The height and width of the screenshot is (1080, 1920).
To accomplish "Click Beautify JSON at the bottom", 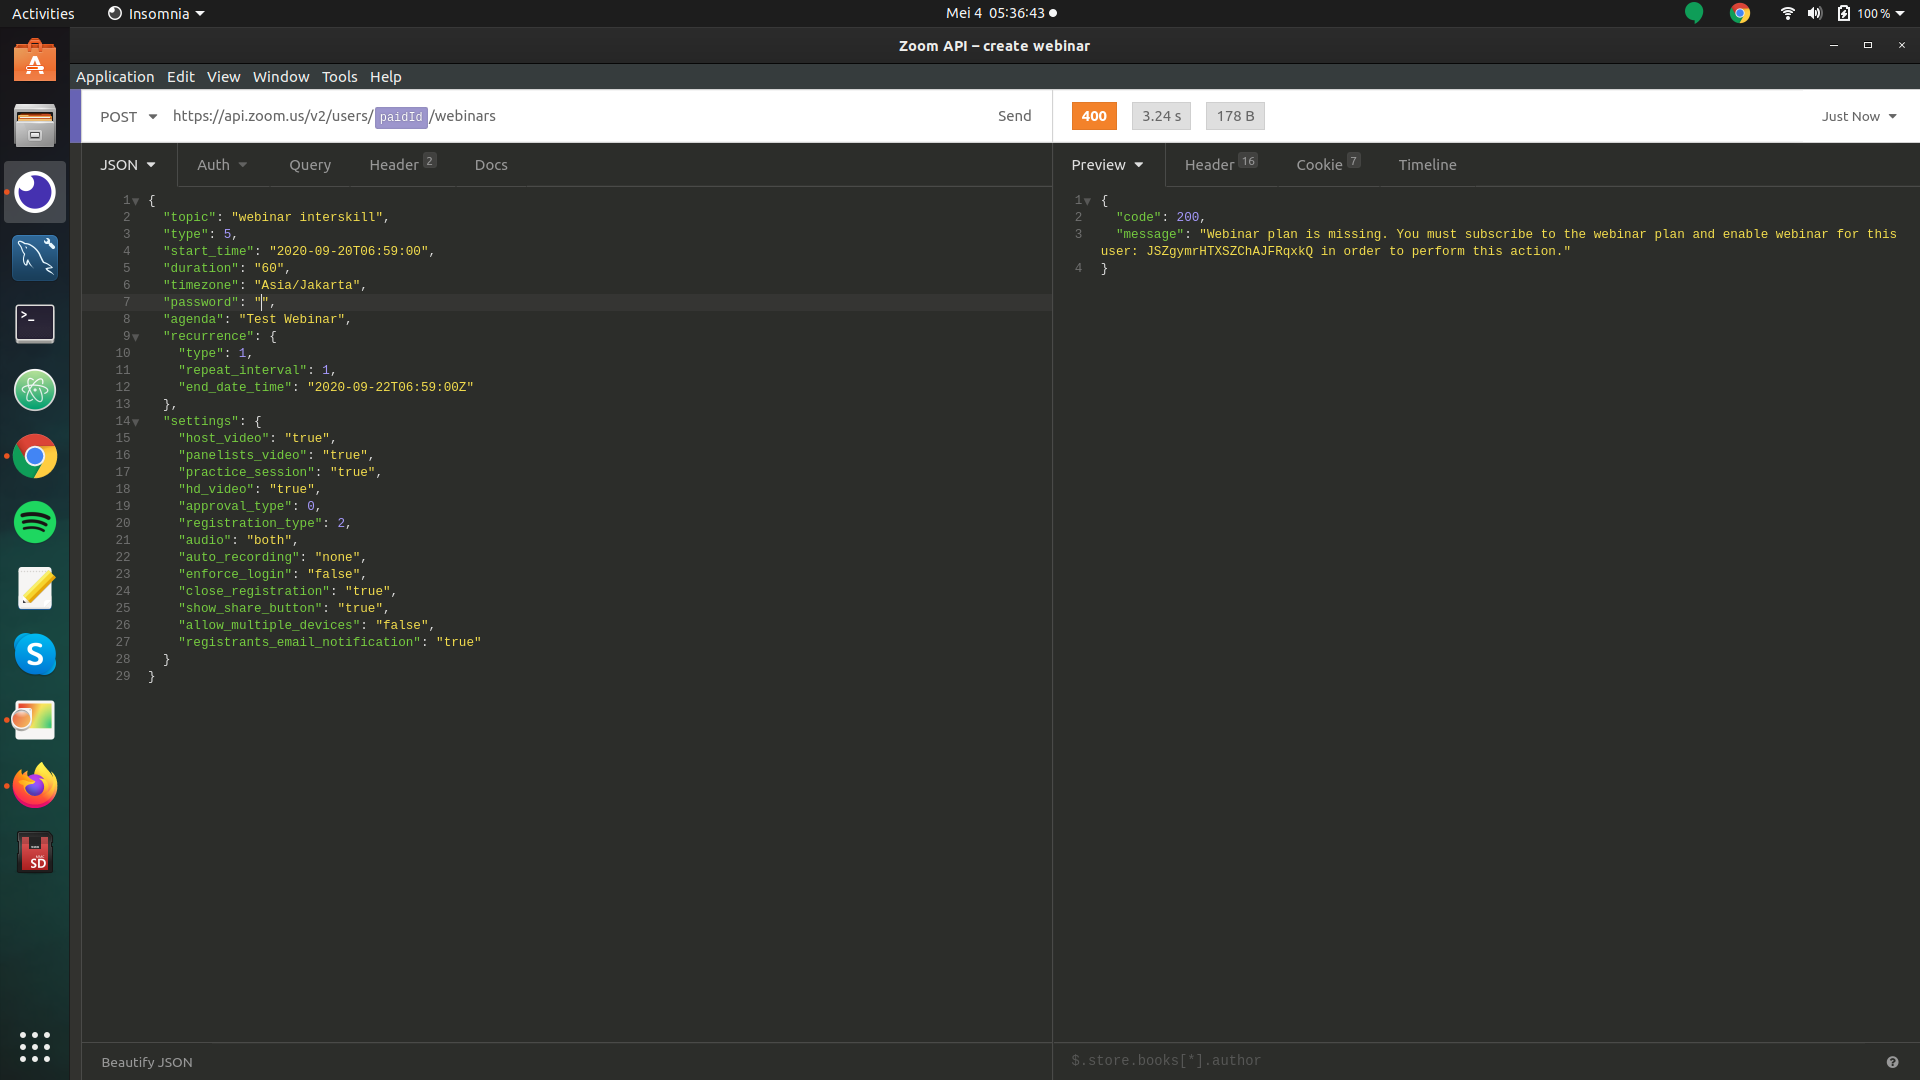I will coord(147,1062).
